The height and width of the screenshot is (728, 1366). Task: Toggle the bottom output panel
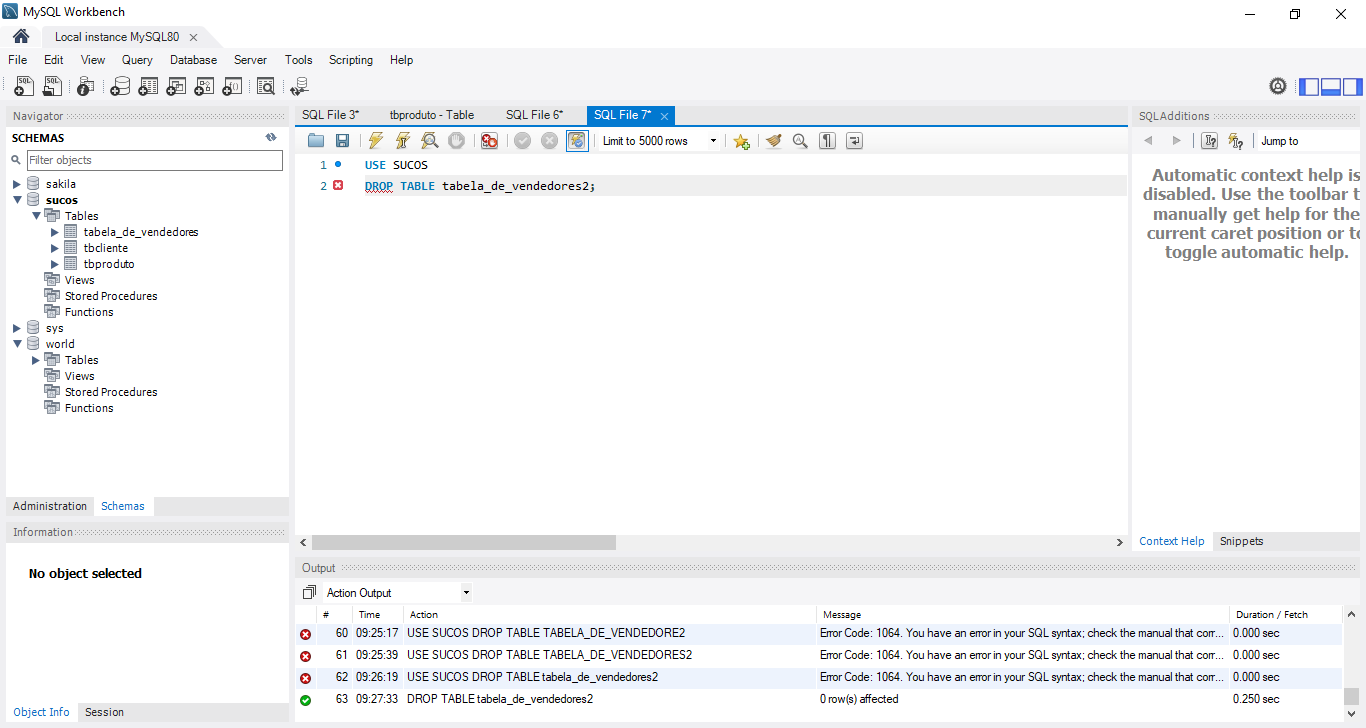tap(1331, 87)
